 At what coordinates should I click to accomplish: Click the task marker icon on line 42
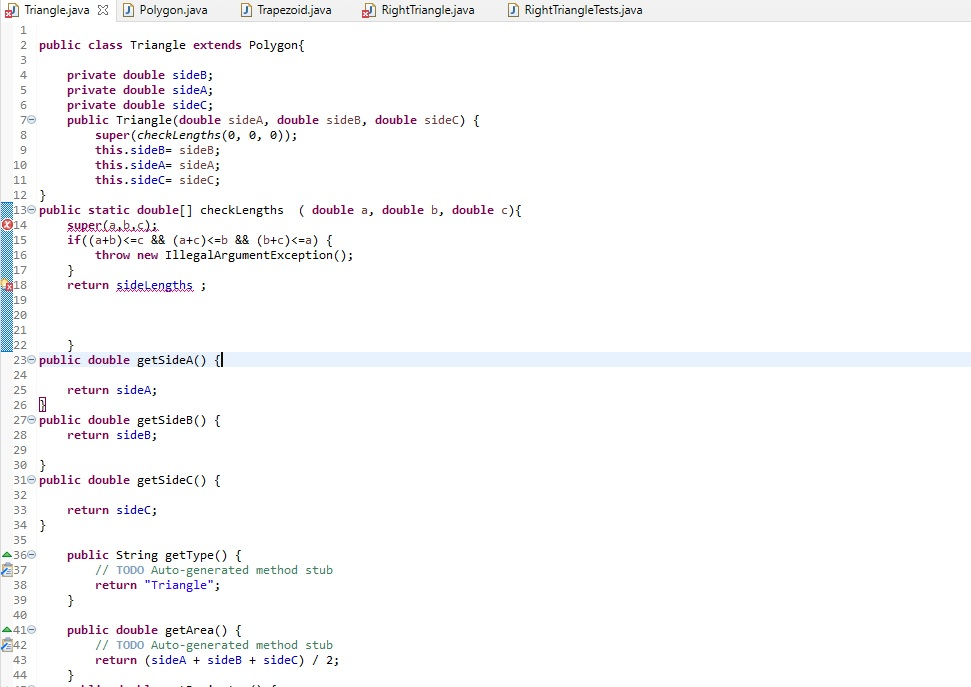[5, 645]
